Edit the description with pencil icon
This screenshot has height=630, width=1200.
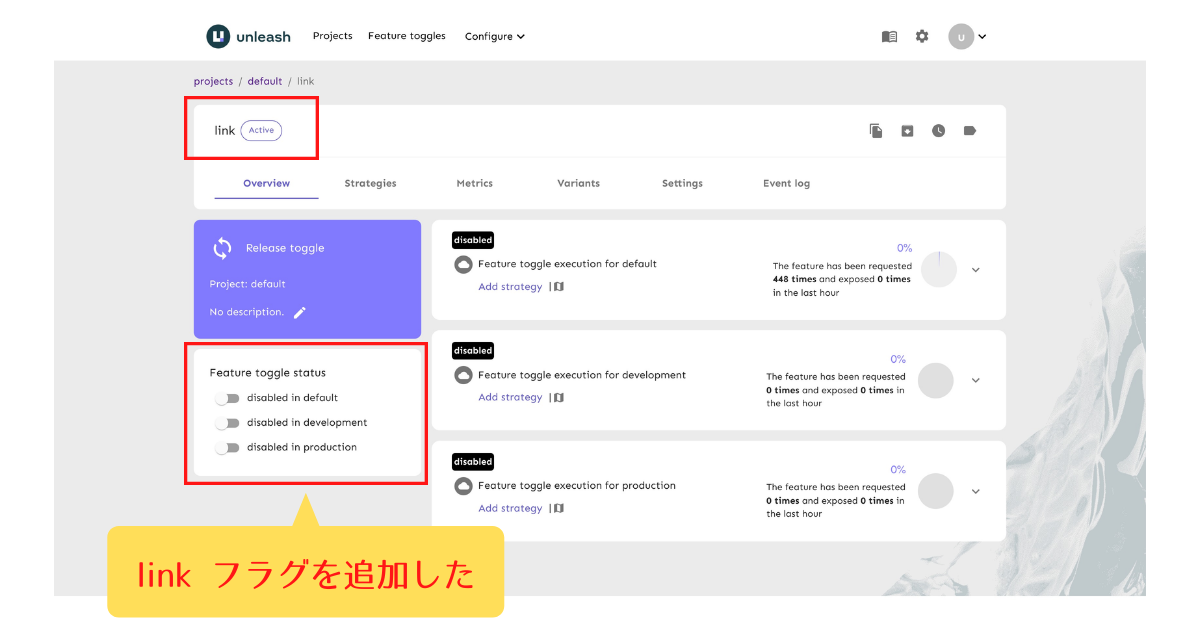pyautogui.click(x=299, y=312)
